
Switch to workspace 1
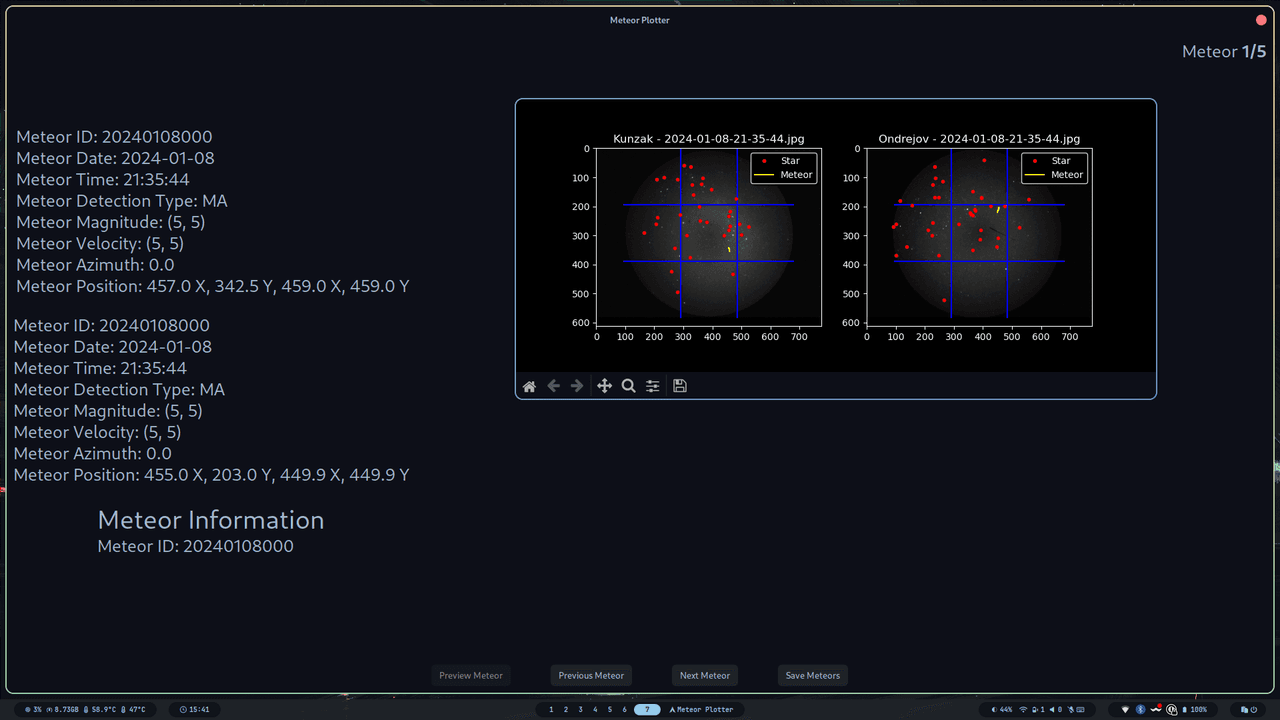click(x=551, y=709)
